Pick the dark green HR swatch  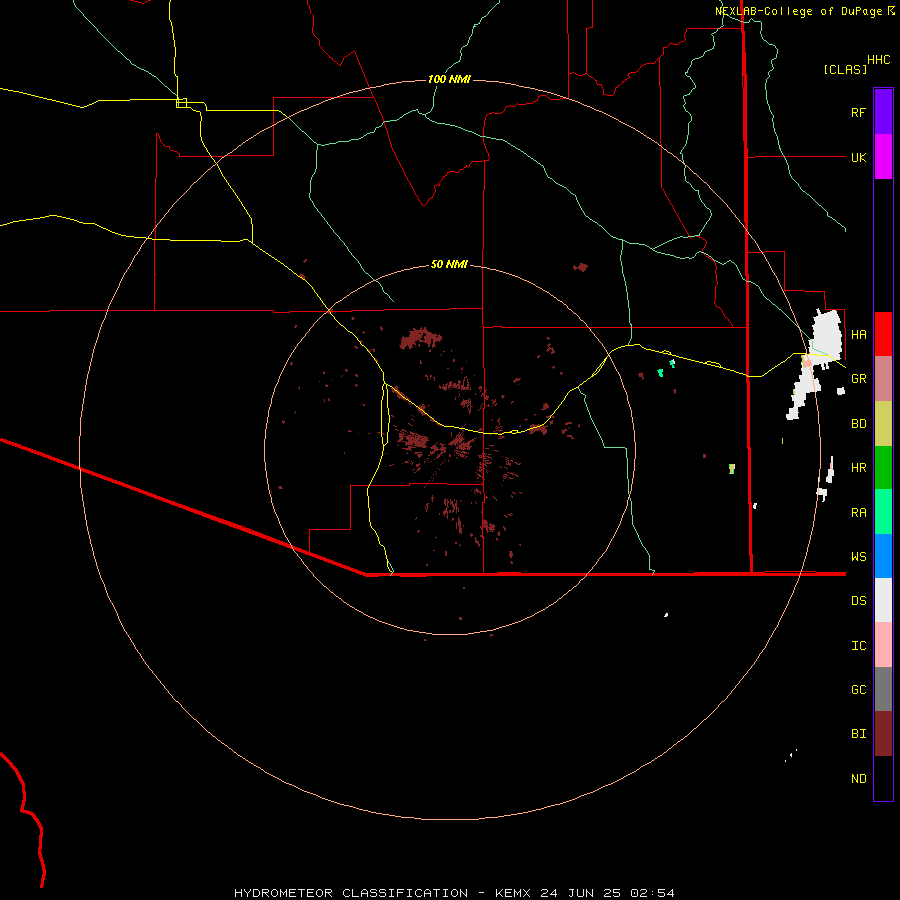pyautogui.click(x=883, y=468)
